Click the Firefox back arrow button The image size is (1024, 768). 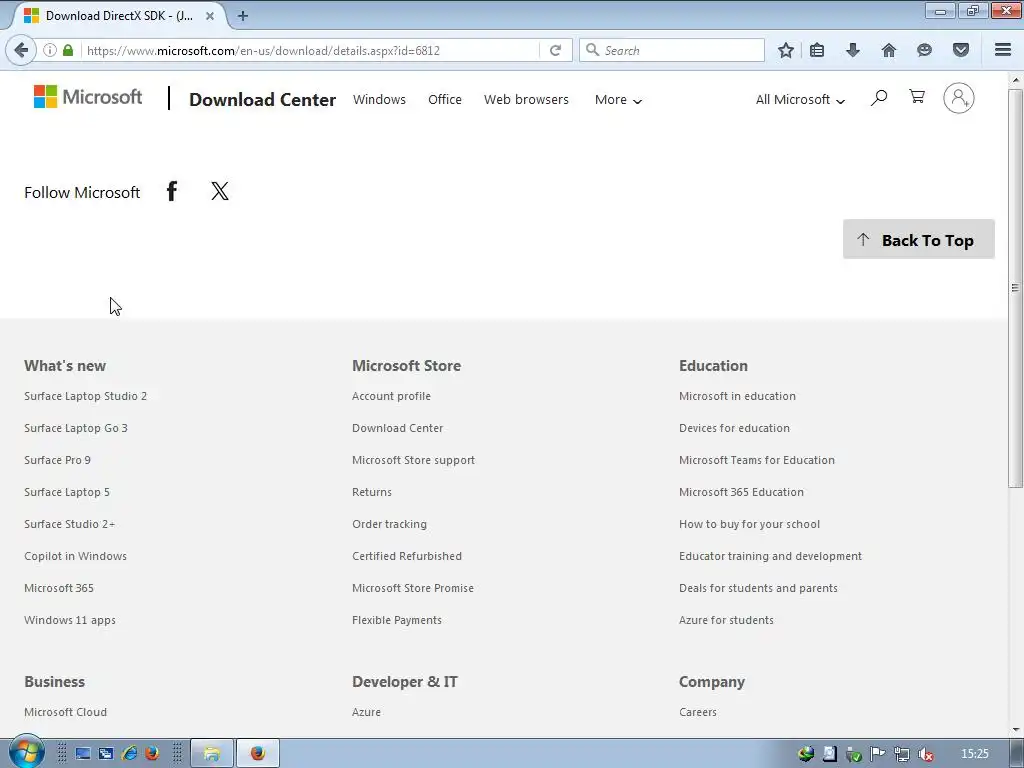point(21,50)
